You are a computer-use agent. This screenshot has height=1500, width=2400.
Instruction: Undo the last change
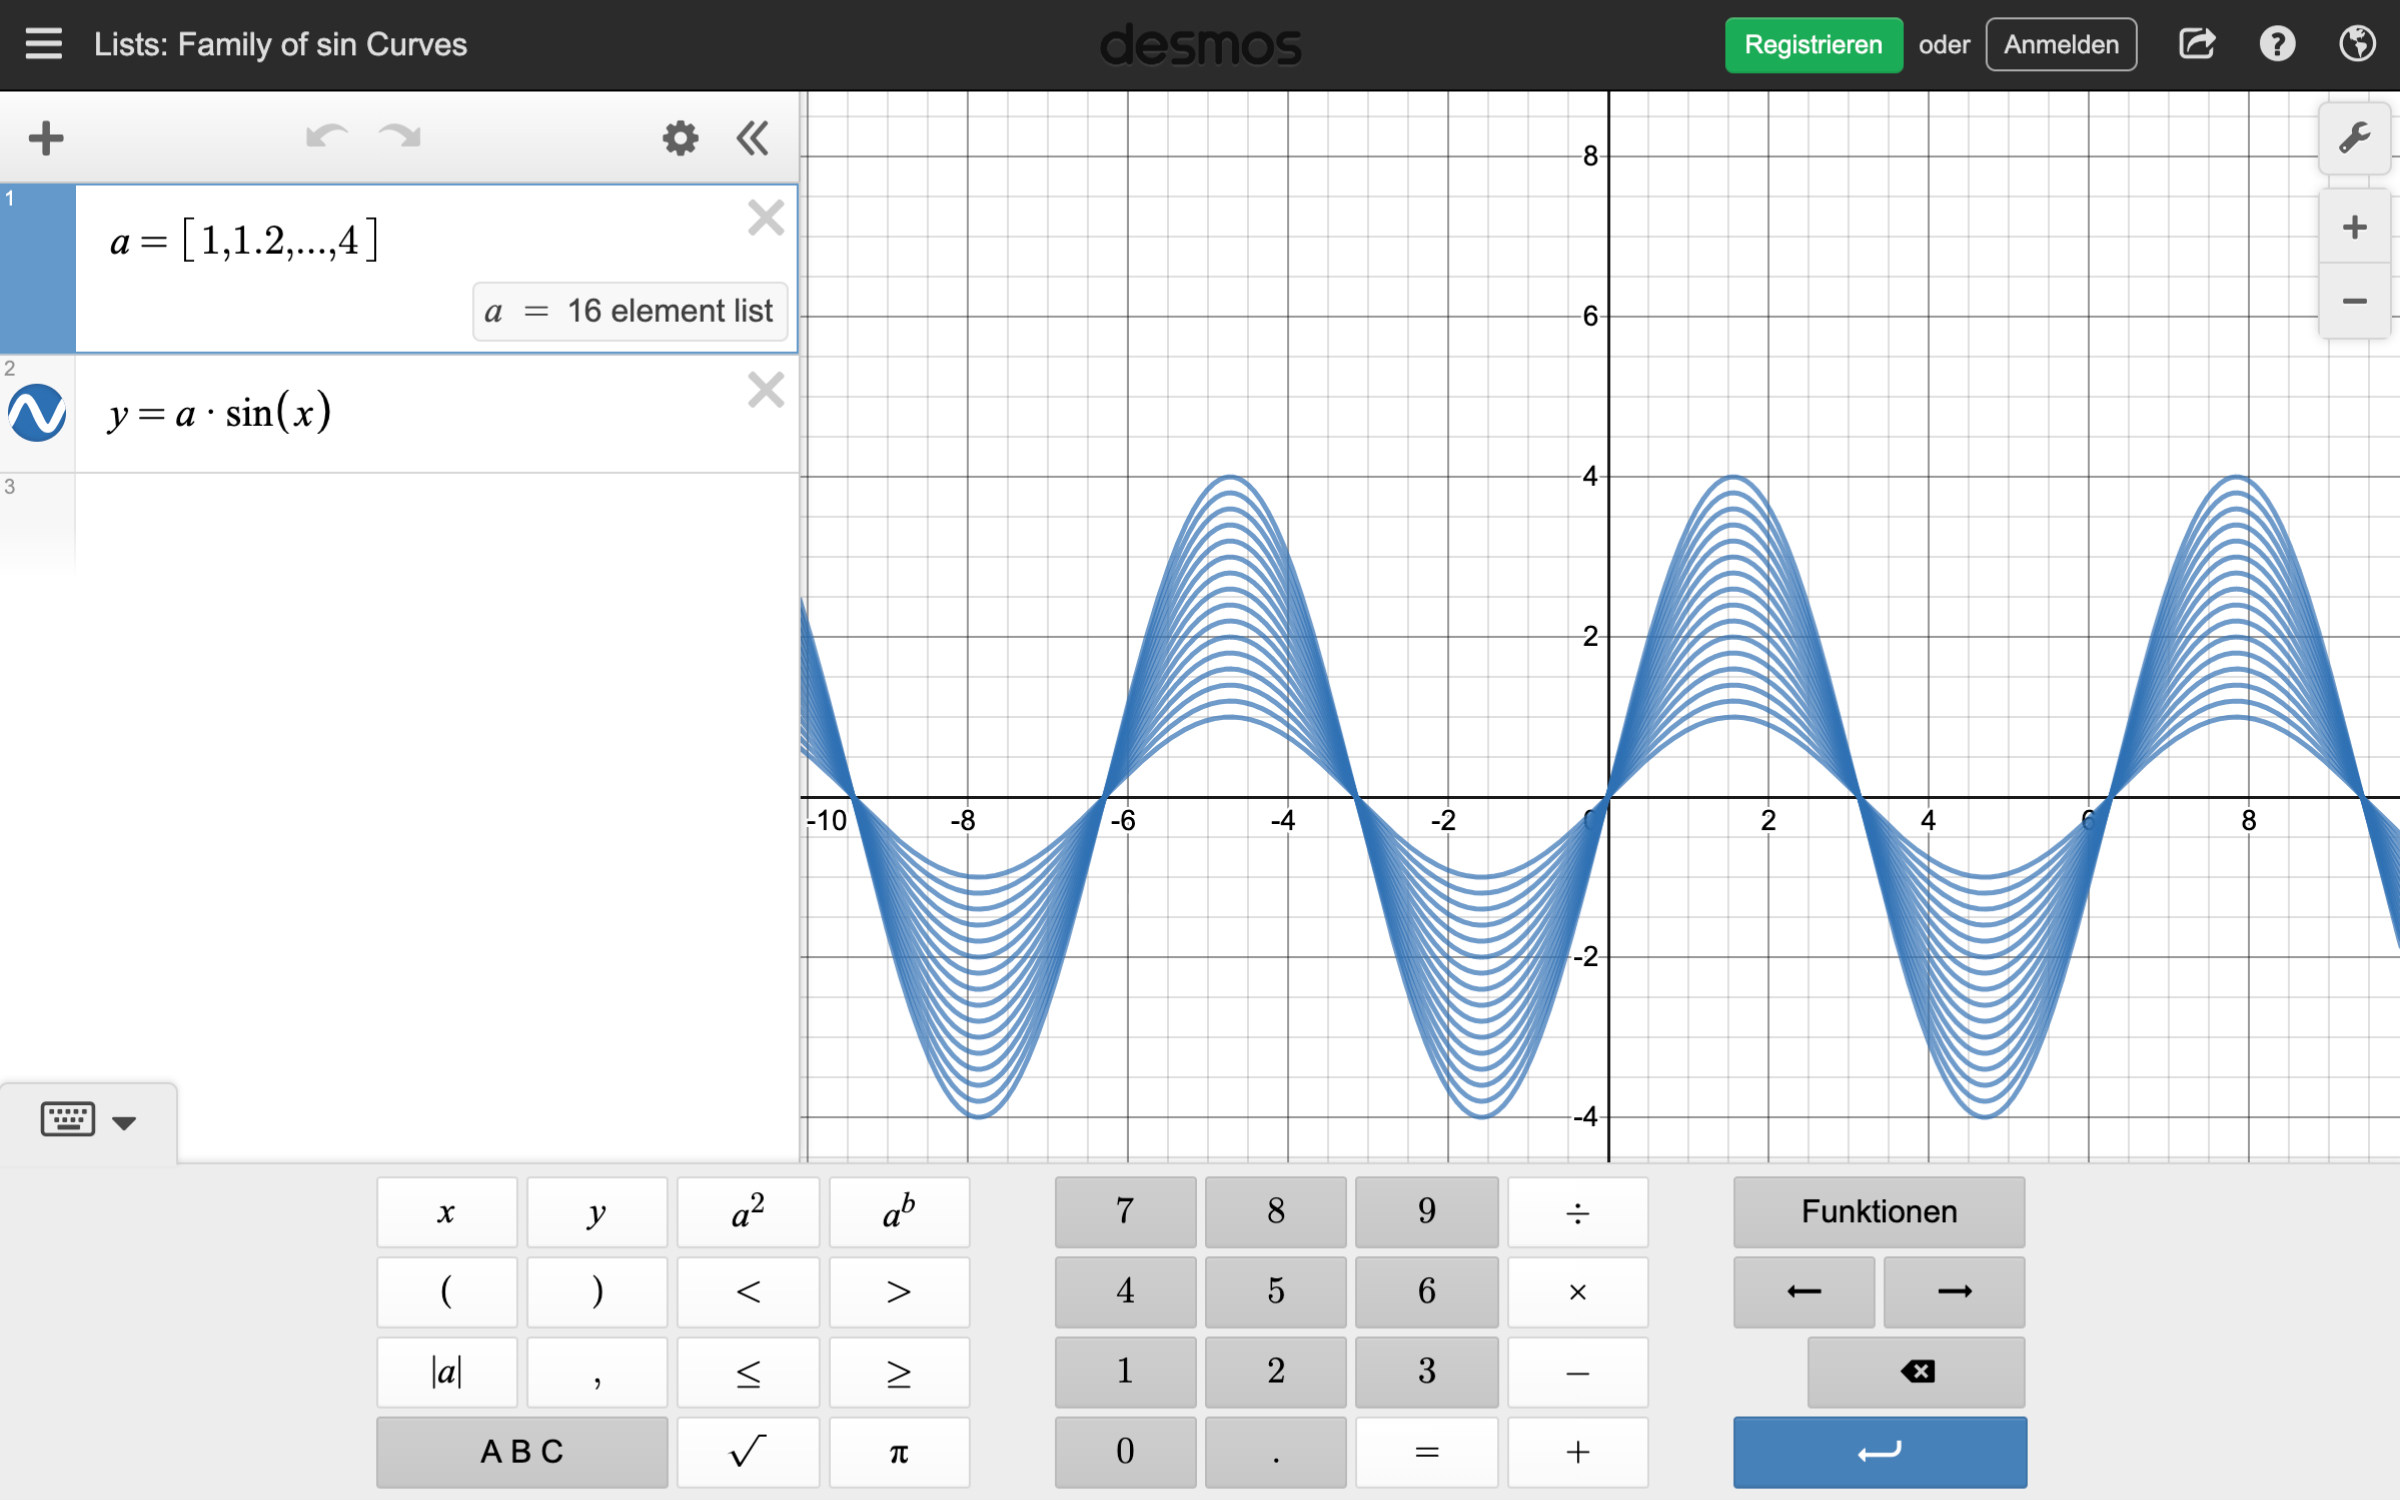click(x=325, y=137)
